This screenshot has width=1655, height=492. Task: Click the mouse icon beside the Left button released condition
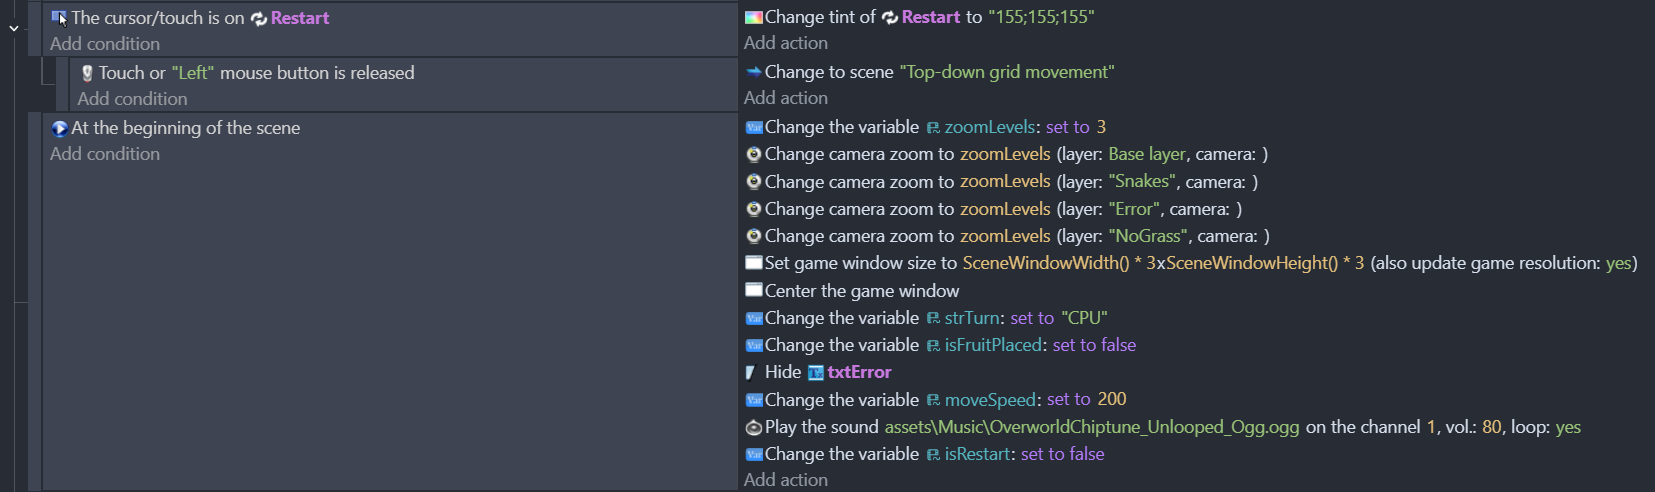pos(87,73)
